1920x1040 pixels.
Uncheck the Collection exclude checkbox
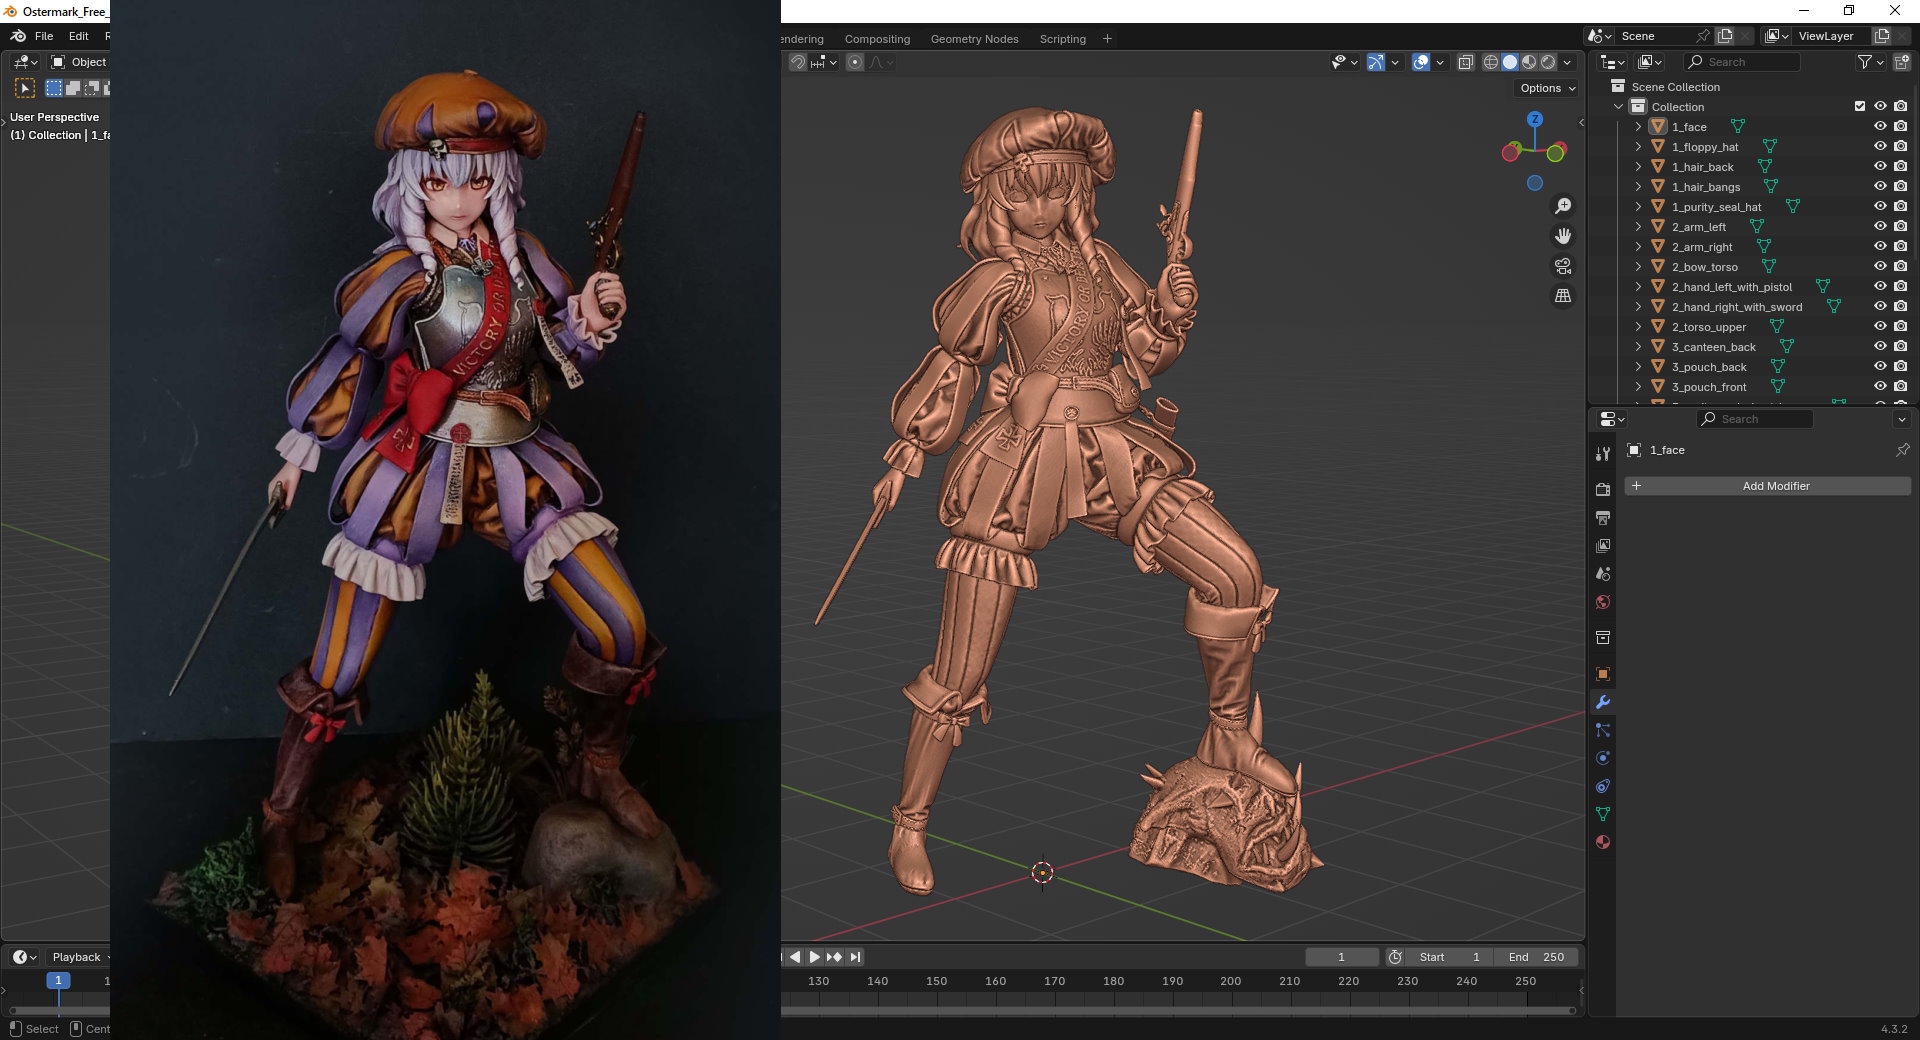coord(1860,106)
